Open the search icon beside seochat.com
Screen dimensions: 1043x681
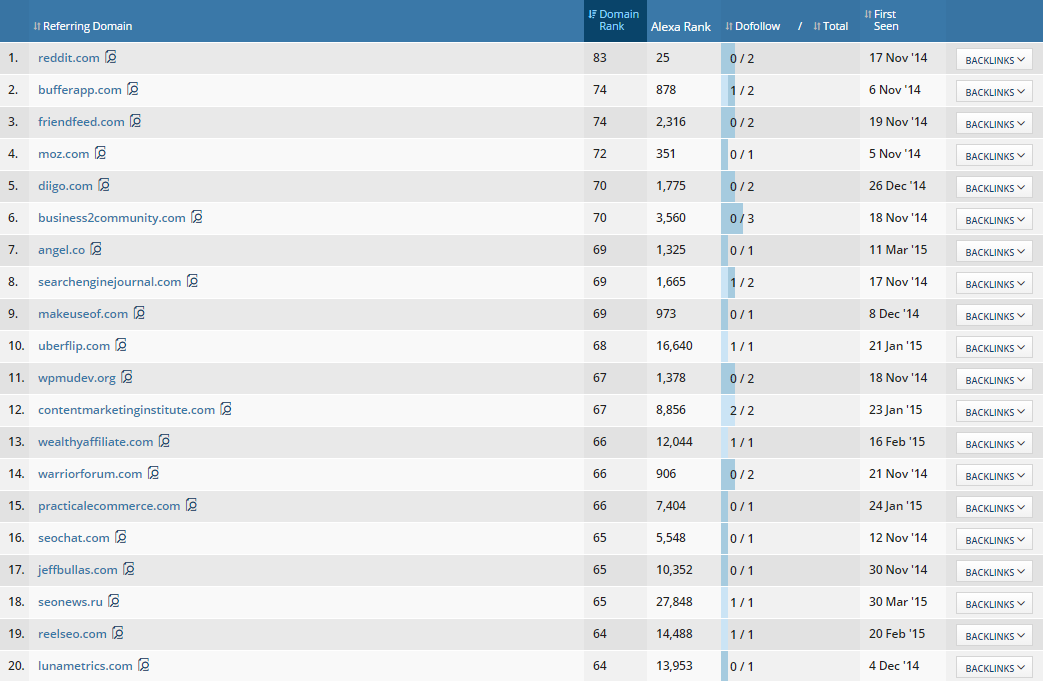121,537
